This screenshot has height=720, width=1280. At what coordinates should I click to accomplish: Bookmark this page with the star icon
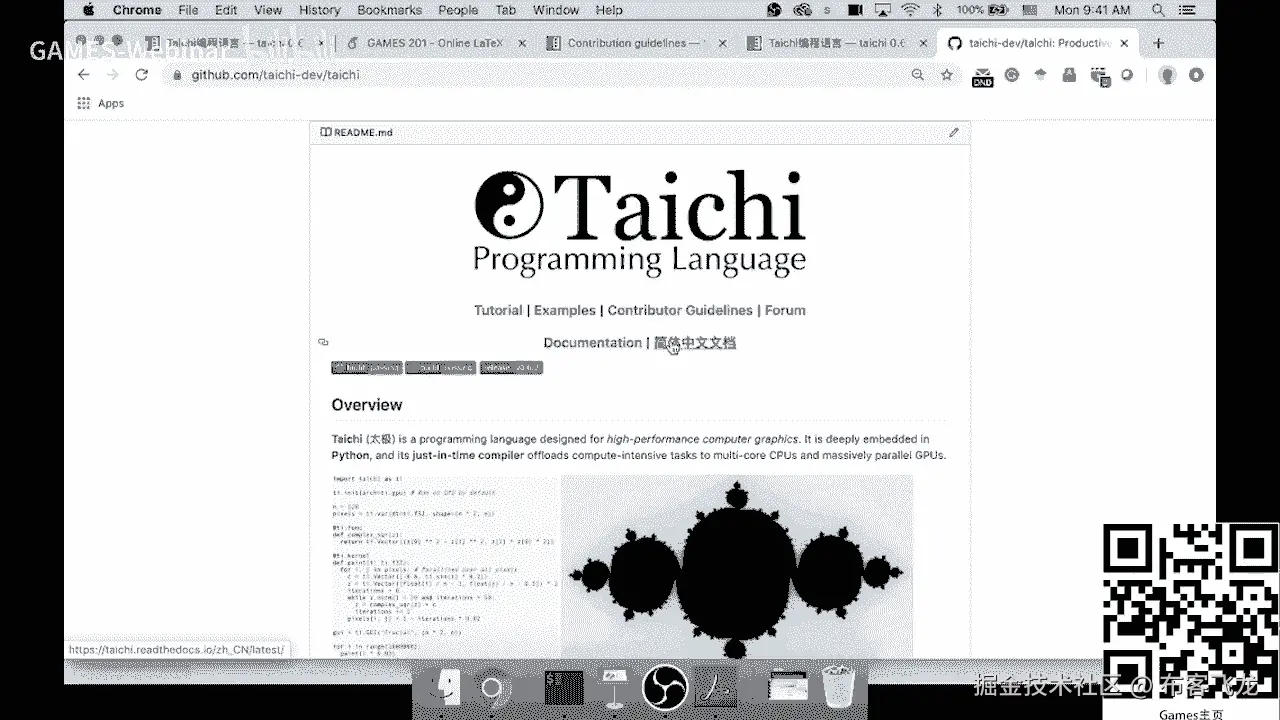click(947, 75)
